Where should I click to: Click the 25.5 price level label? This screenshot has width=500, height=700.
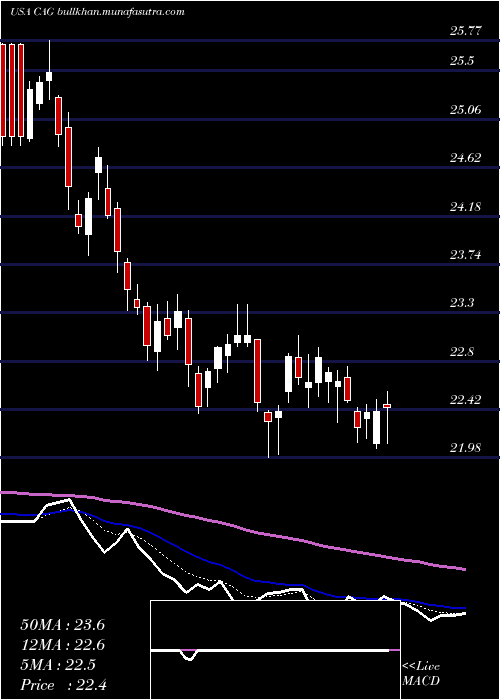pyautogui.click(x=462, y=61)
